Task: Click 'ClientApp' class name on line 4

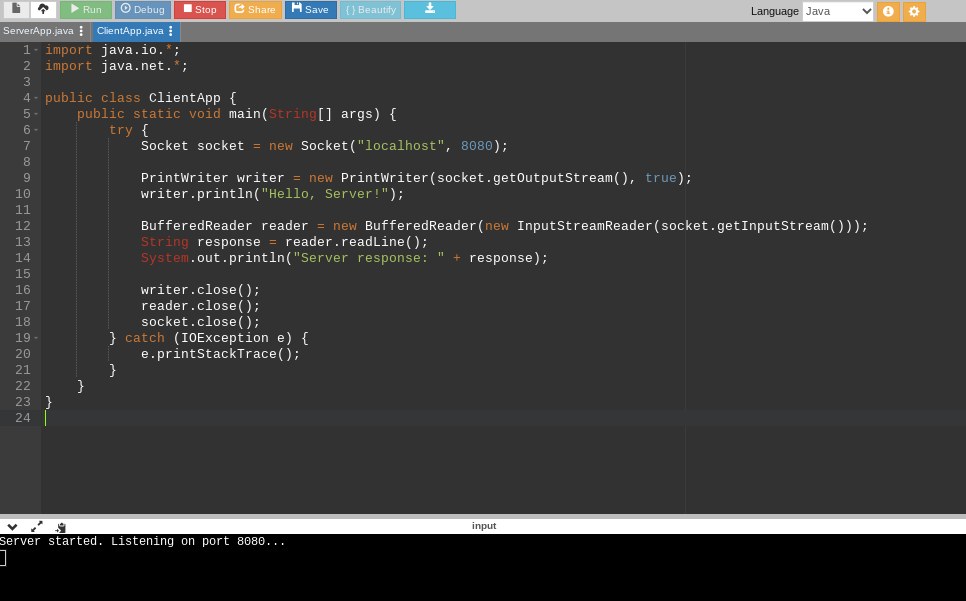Action: coord(185,98)
